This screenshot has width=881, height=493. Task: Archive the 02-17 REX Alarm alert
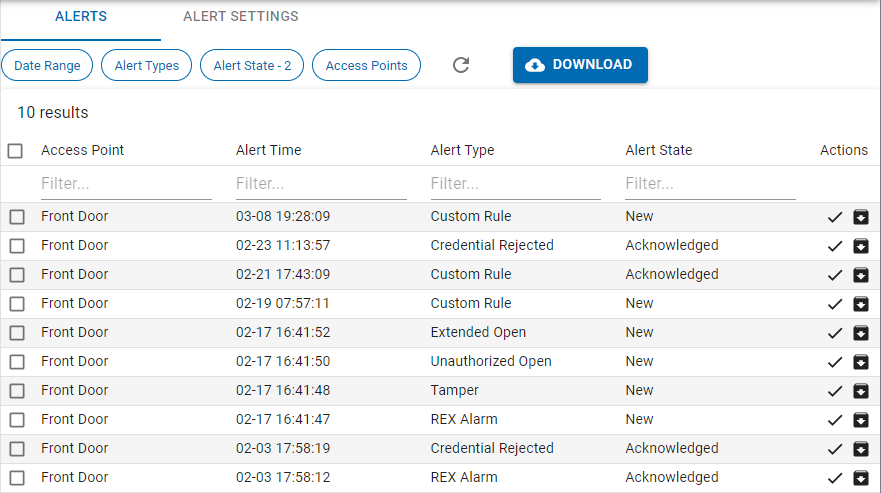(x=860, y=420)
